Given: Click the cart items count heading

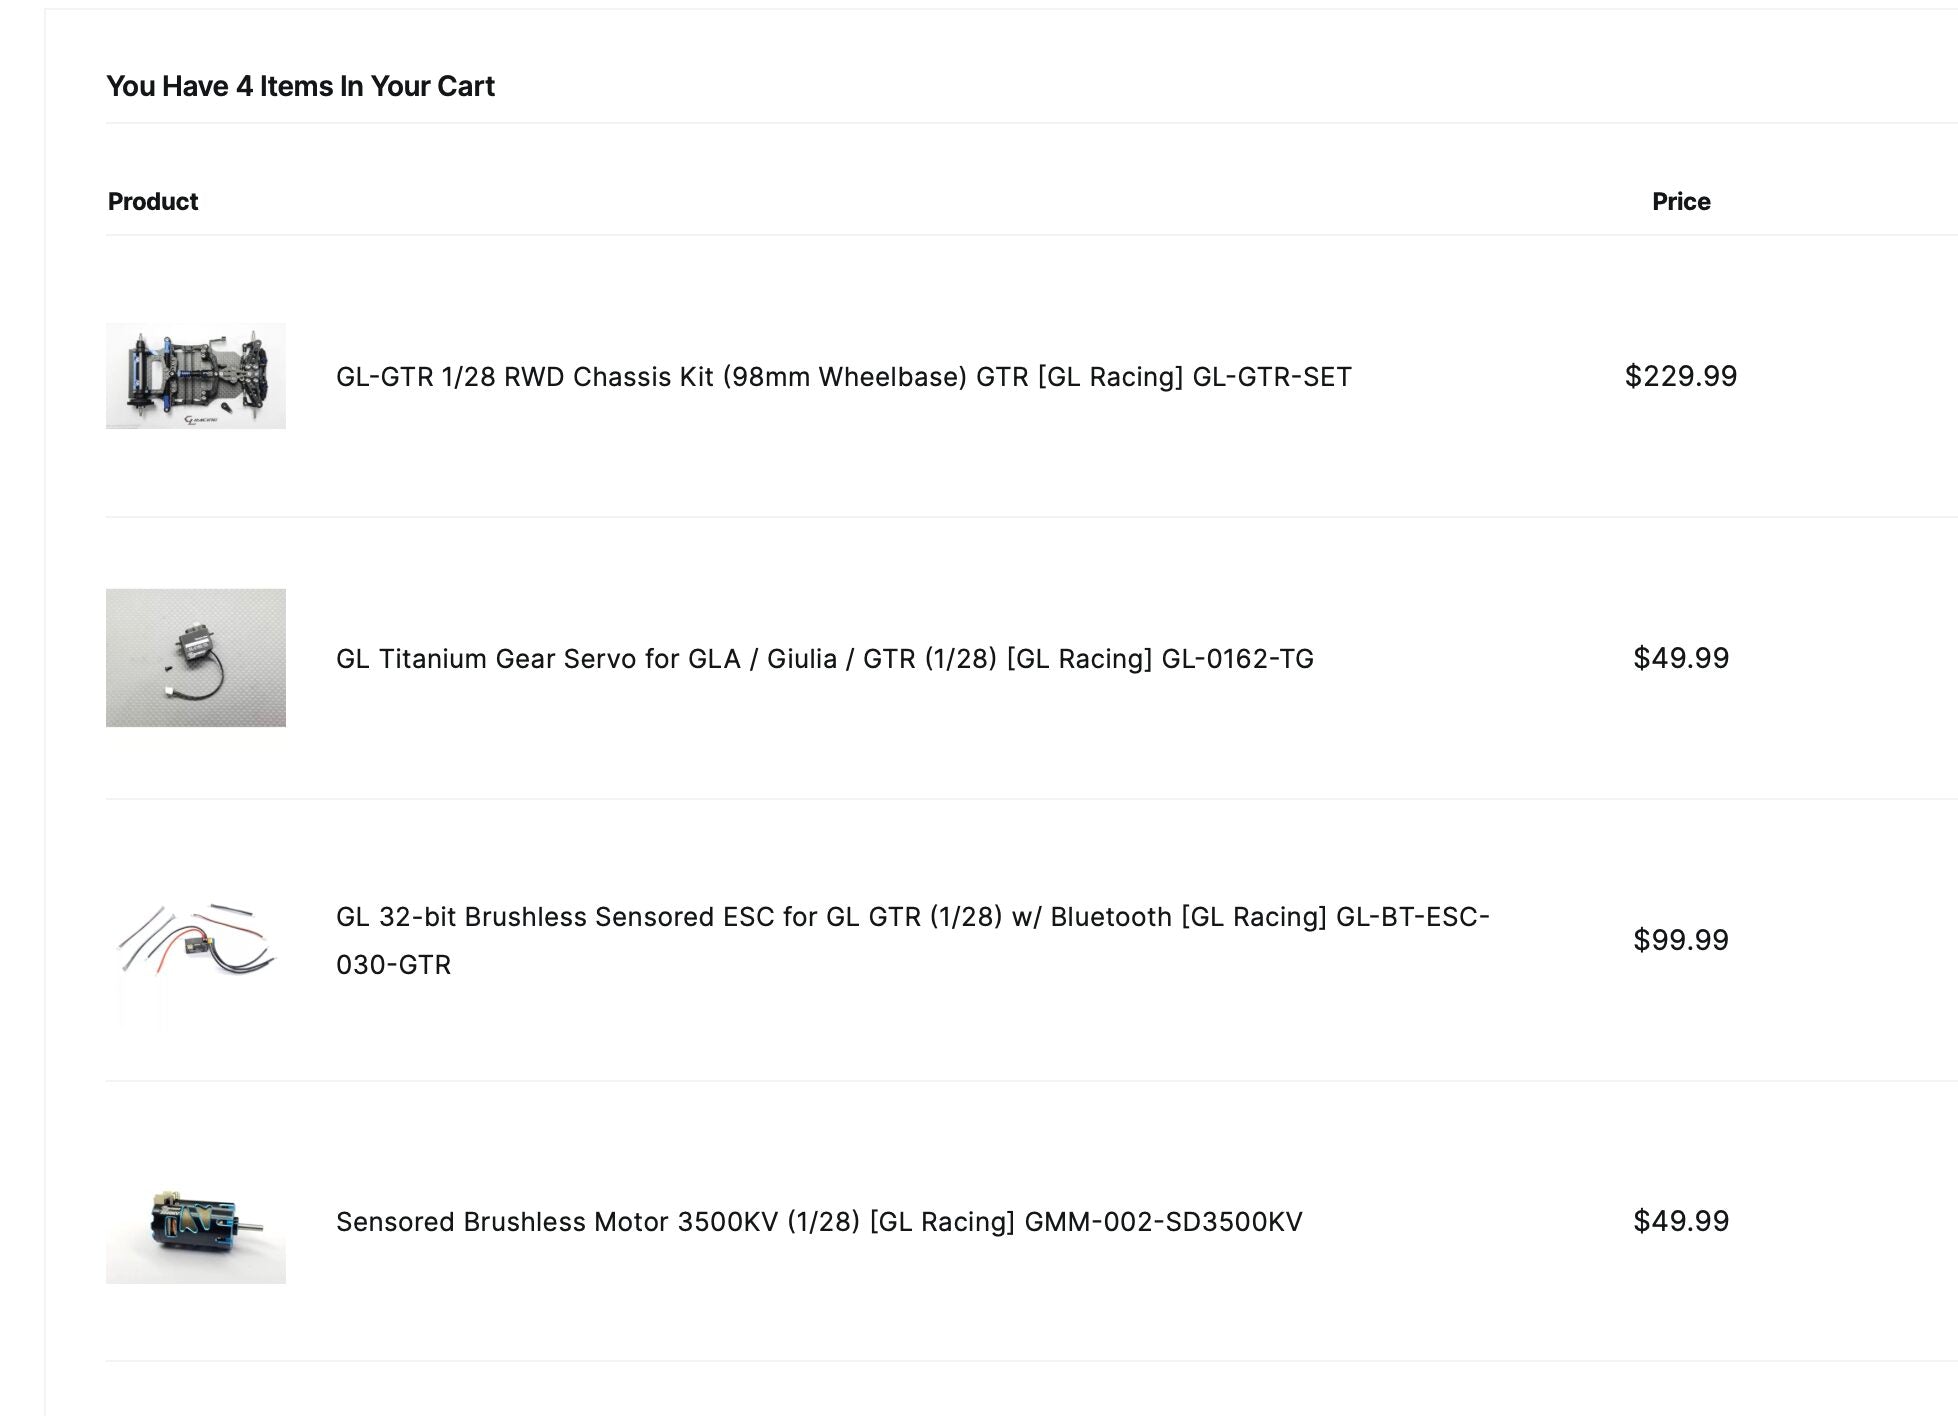Looking at the screenshot, I should 301,86.
